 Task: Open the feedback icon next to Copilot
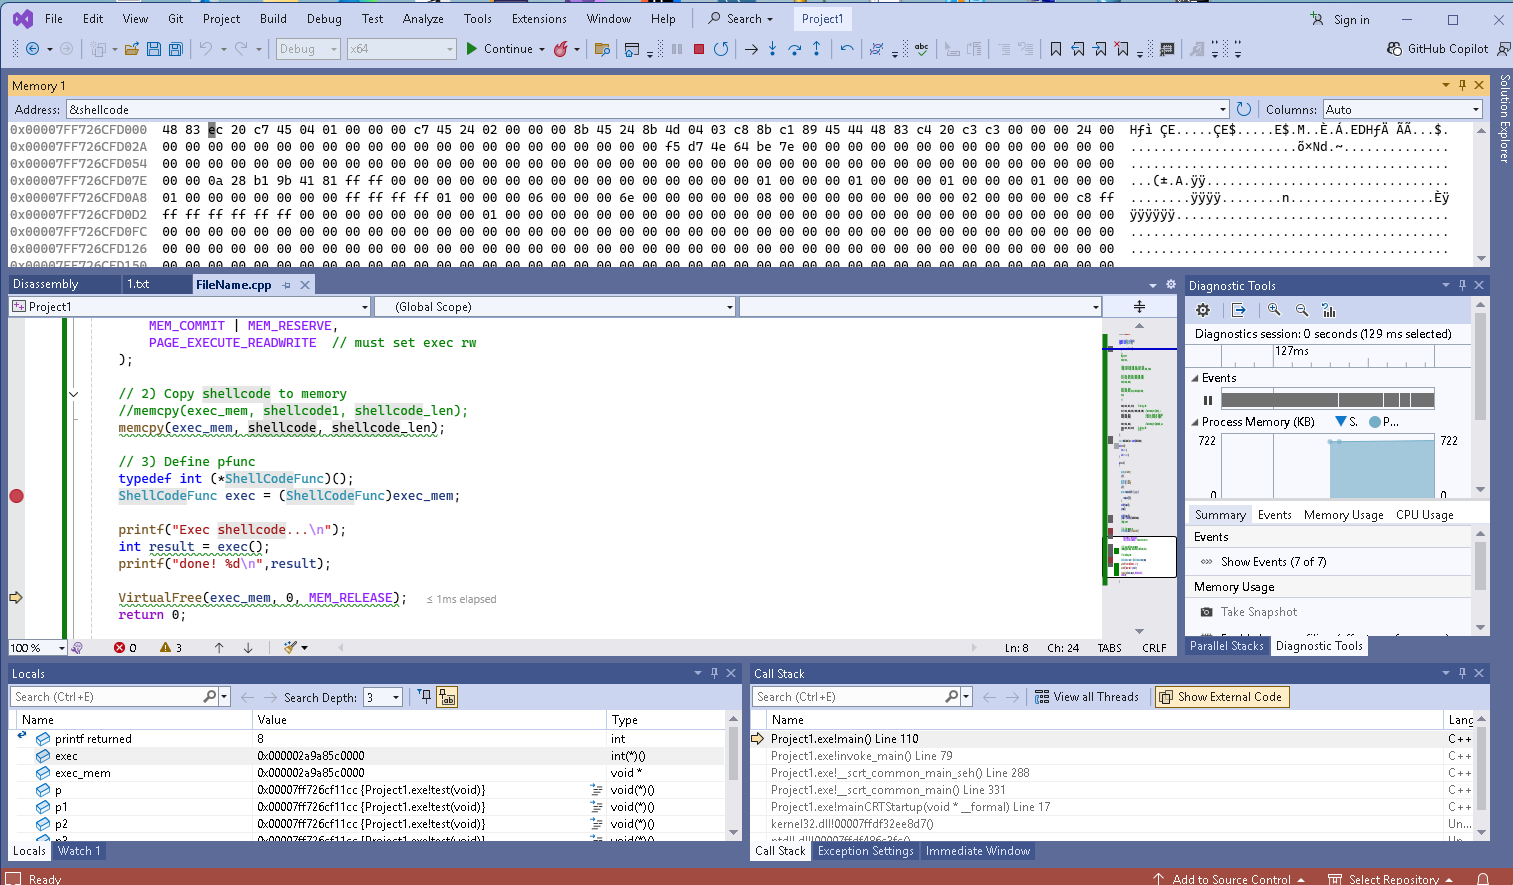point(1503,48)
